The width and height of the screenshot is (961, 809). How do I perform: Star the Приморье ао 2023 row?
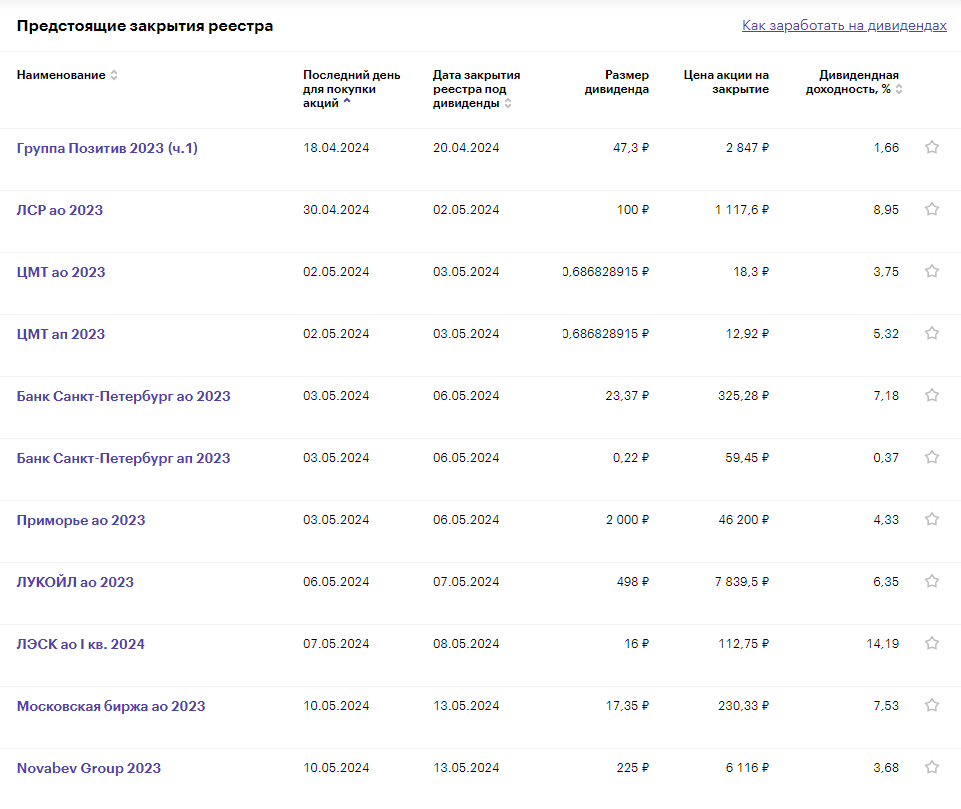(932, 520)
